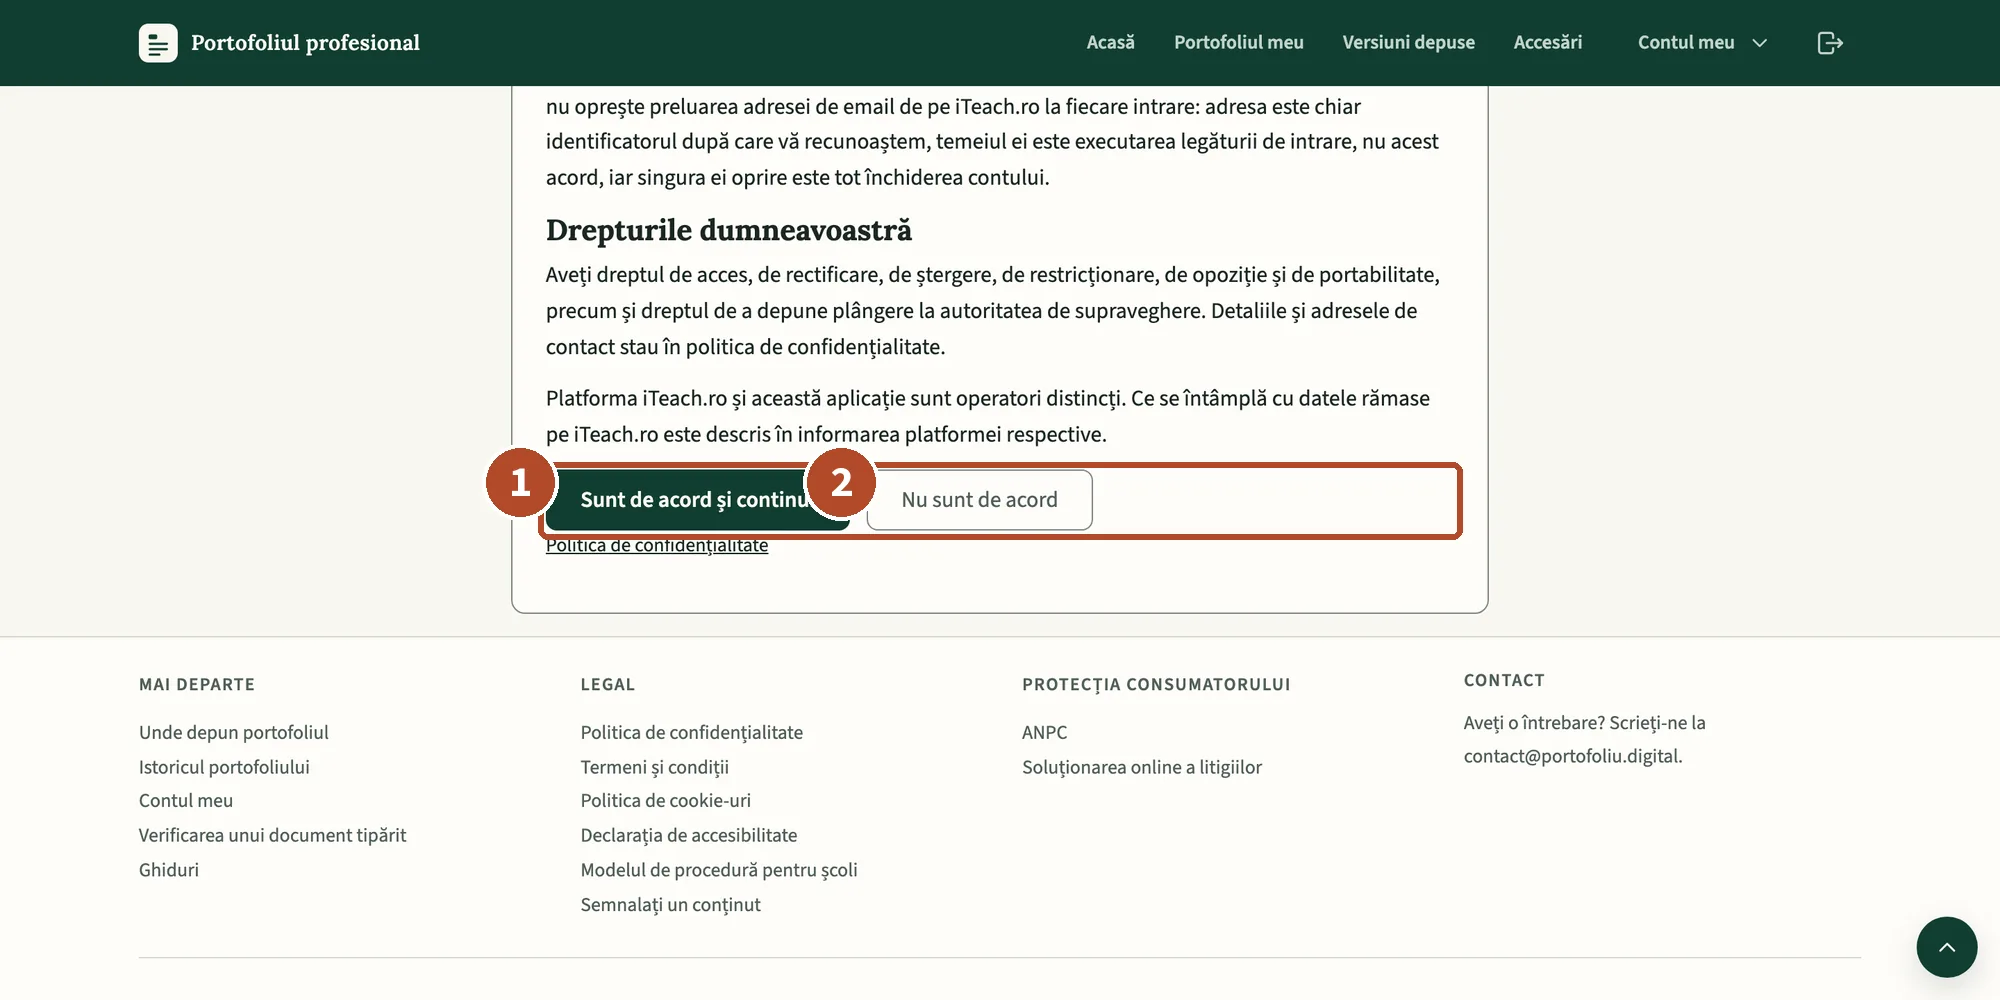Image resolution: width=2000 pixels, height=1000 pixels.
Task: Open Politica de confidențialitate in the Legal footer column
Action: pos(692,732)
